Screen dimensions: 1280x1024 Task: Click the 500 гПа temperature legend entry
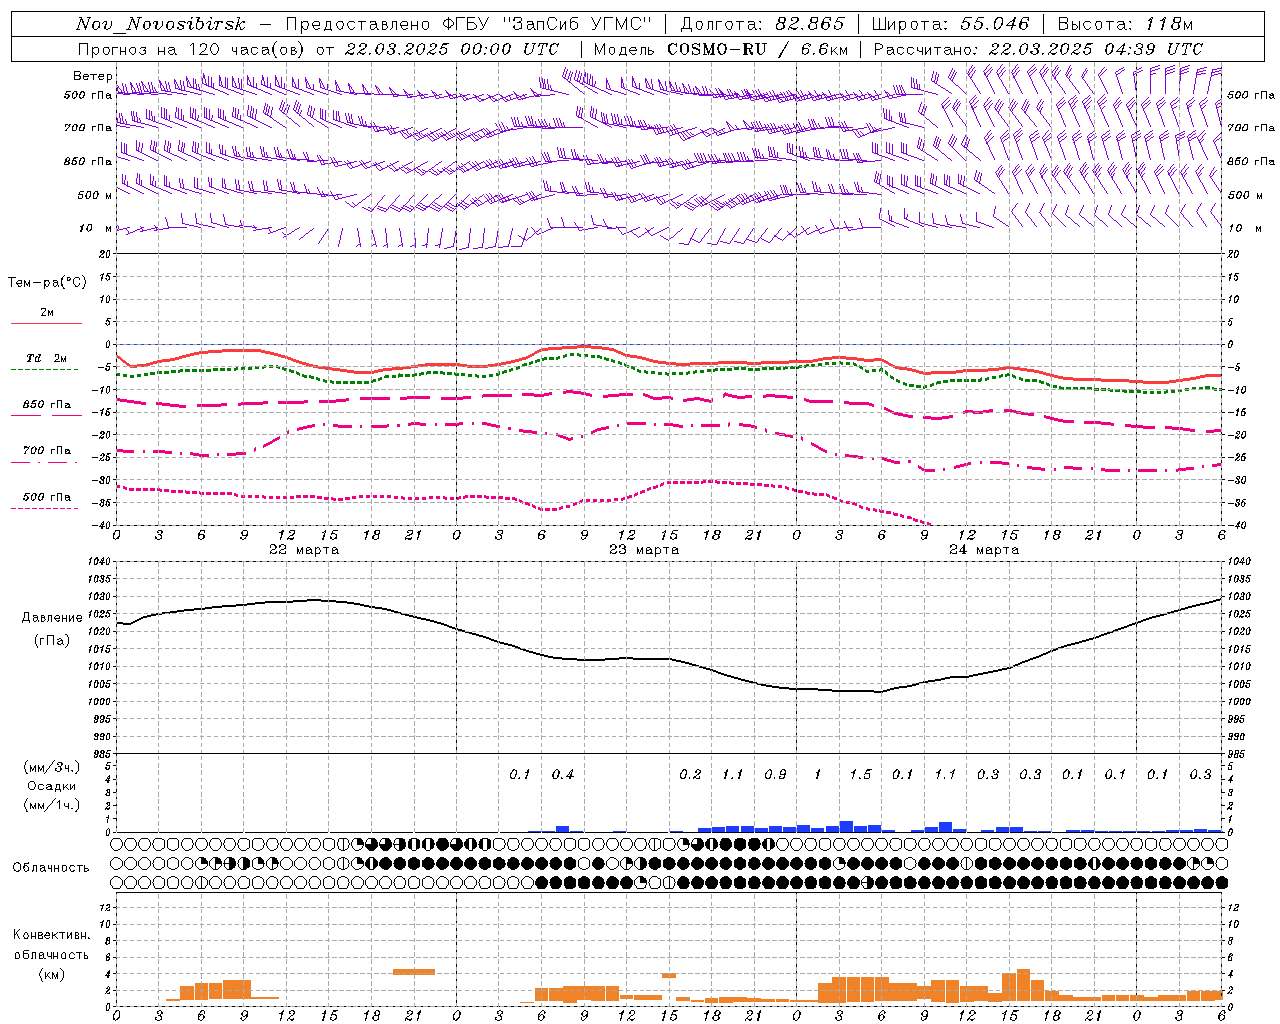[x=47, y=497]
